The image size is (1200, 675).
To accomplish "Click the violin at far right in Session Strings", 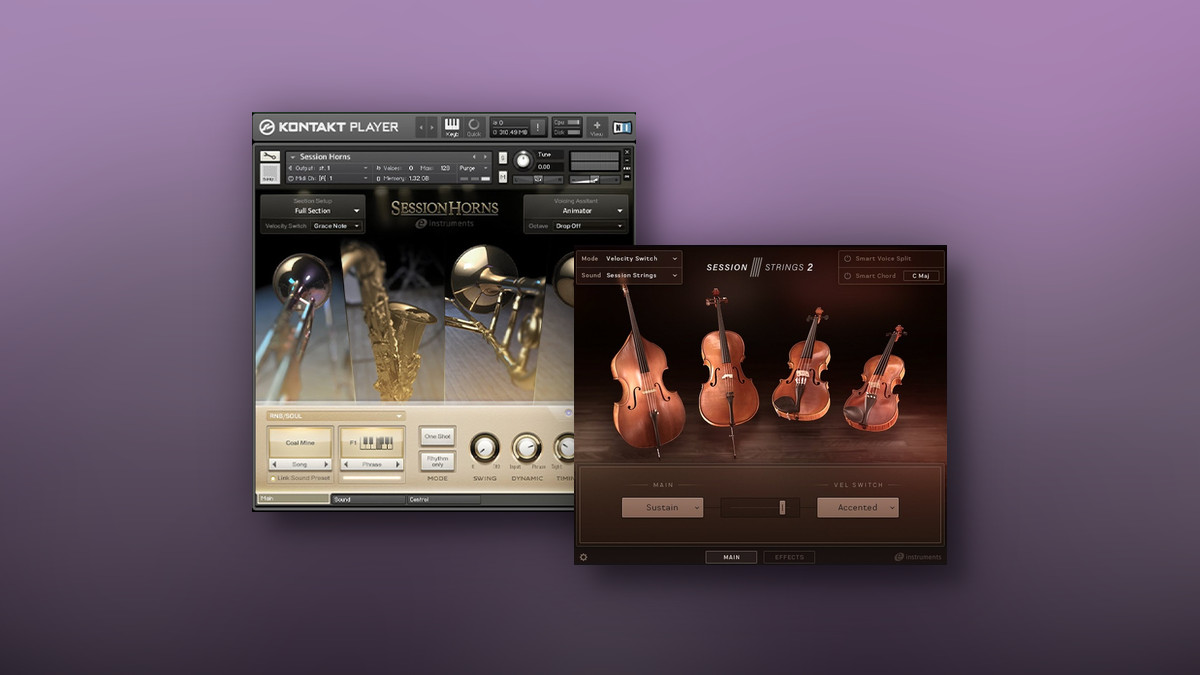I will pyautogui.click(x=875, y=378).
